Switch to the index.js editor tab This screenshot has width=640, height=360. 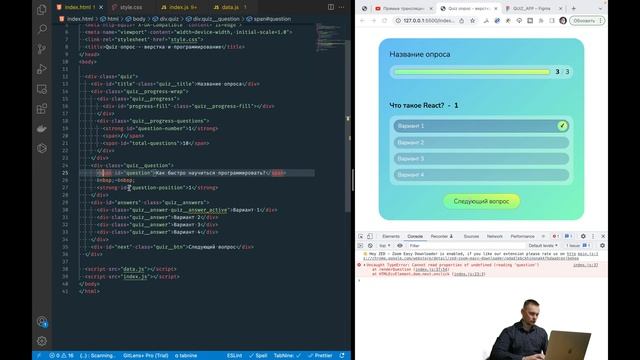[179, 7]
